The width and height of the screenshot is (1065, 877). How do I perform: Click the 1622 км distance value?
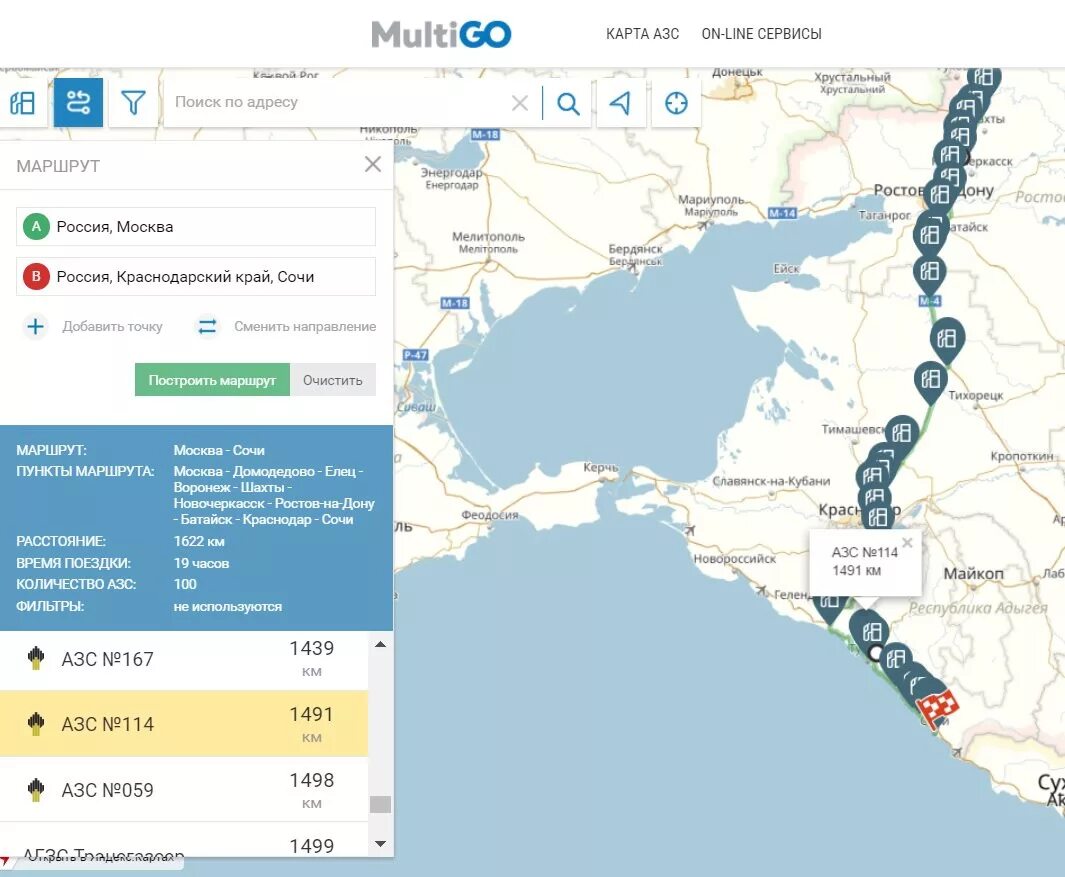click(x=199, y=541)
